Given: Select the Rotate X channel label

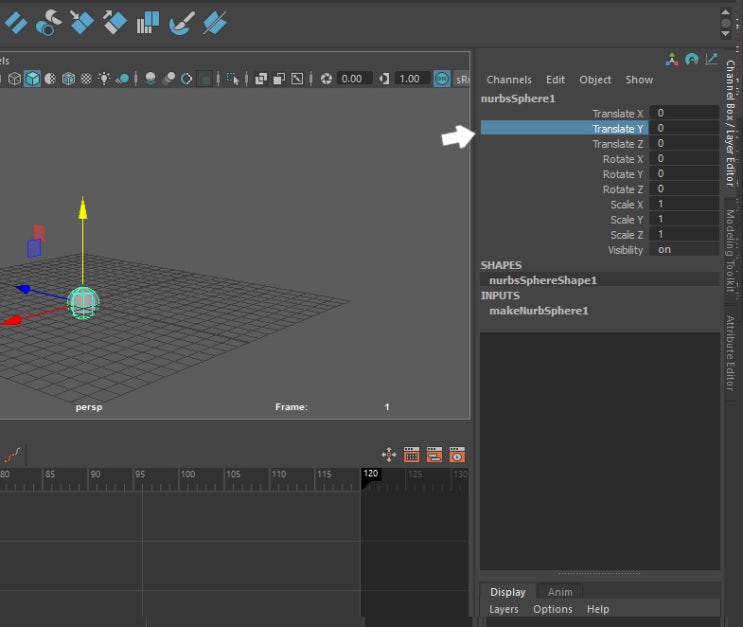Looking at the screenshot, I should (623, 159).
